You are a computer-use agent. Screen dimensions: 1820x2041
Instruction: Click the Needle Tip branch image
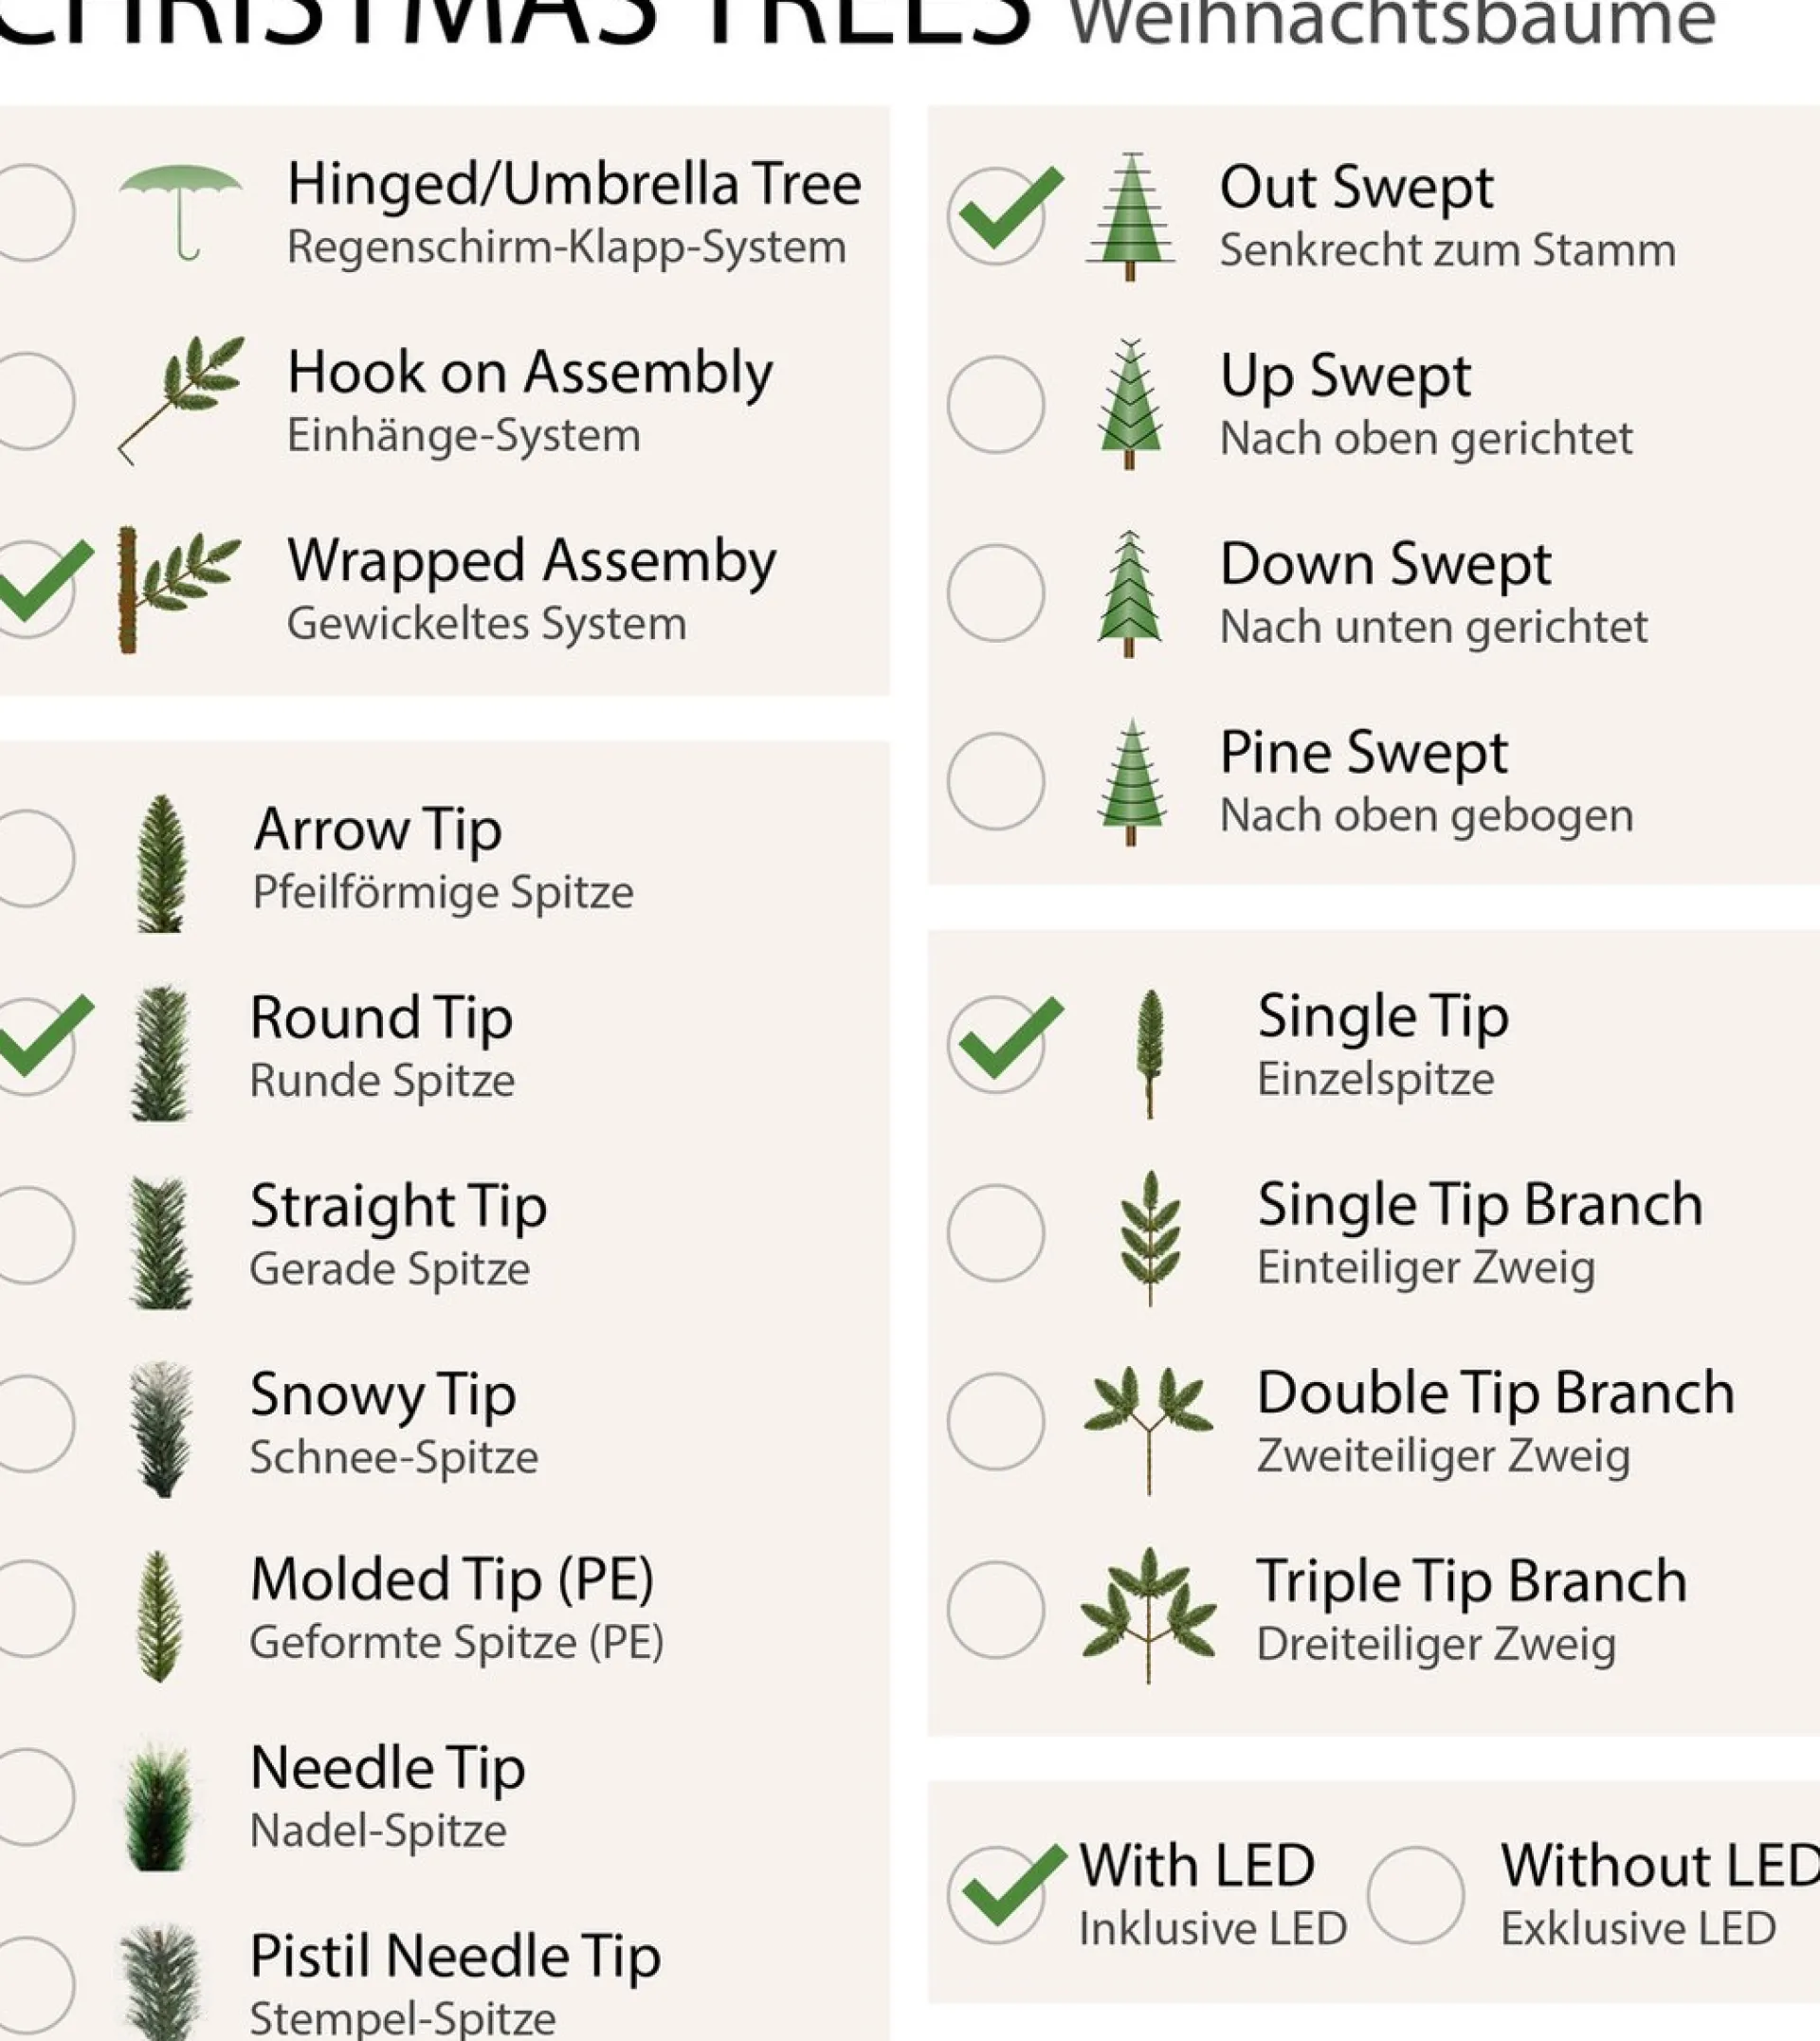(x=157, y=1808)
